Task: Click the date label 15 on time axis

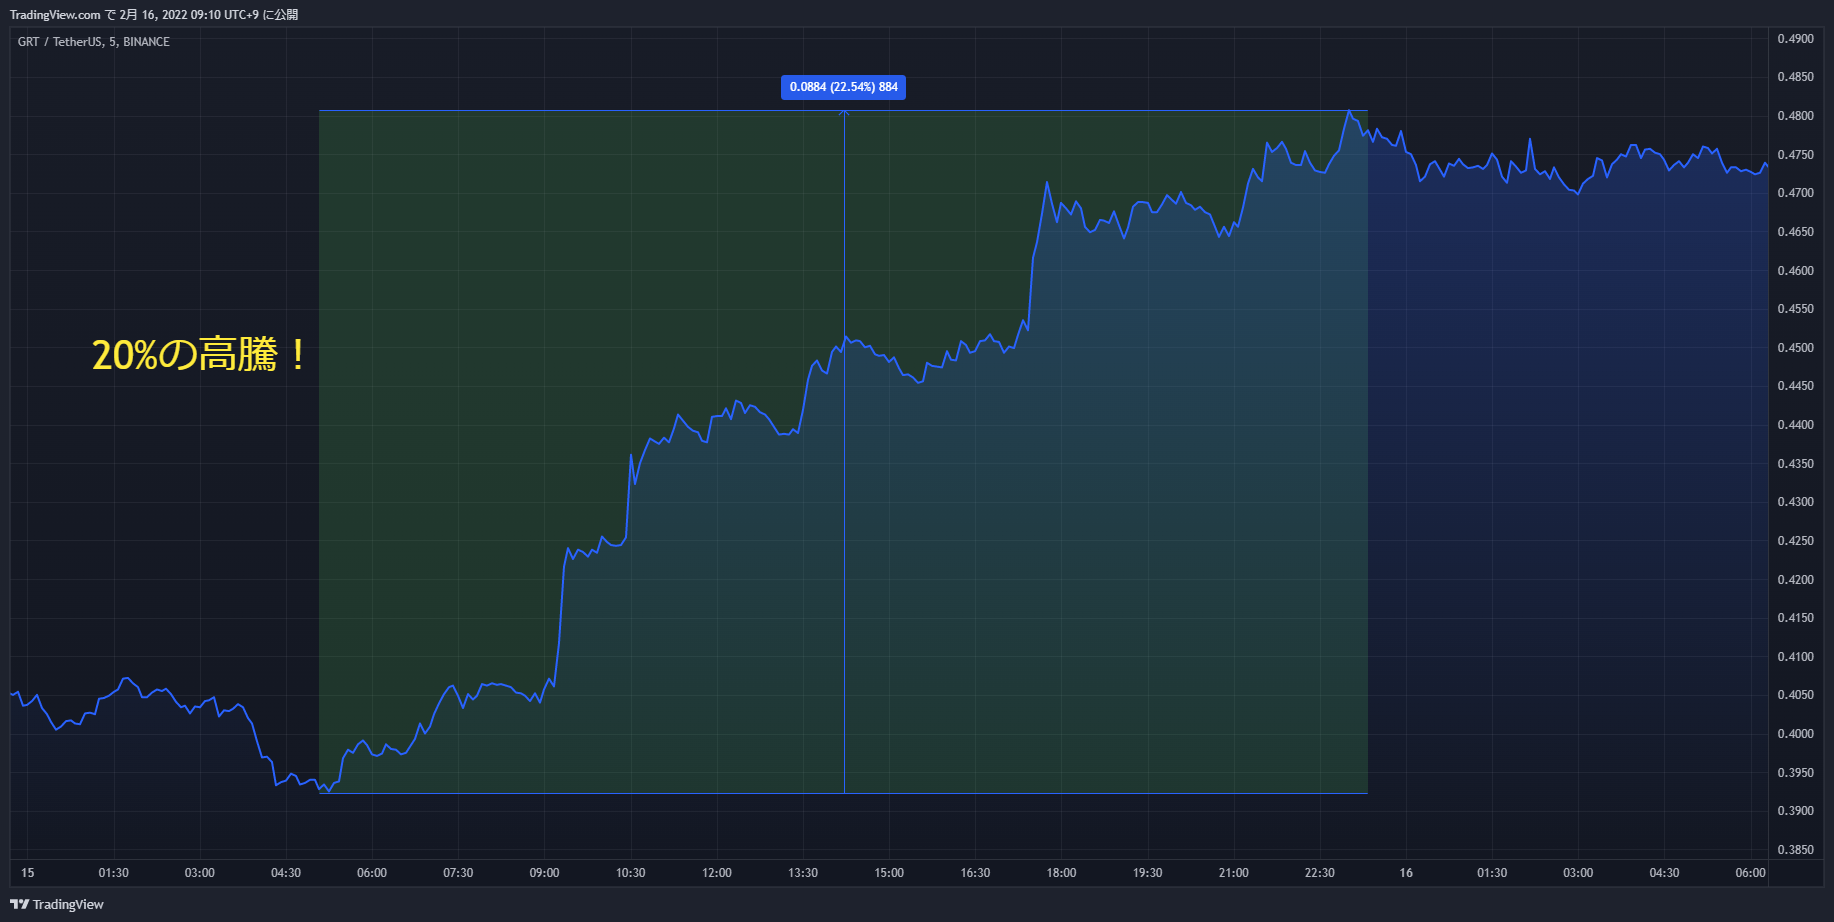Action: [28, 873]
